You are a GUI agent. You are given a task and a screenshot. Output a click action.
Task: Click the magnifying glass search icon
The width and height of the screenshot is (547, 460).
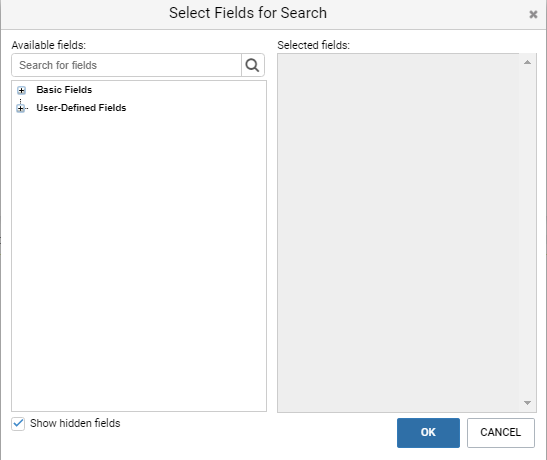pos(253,65)
